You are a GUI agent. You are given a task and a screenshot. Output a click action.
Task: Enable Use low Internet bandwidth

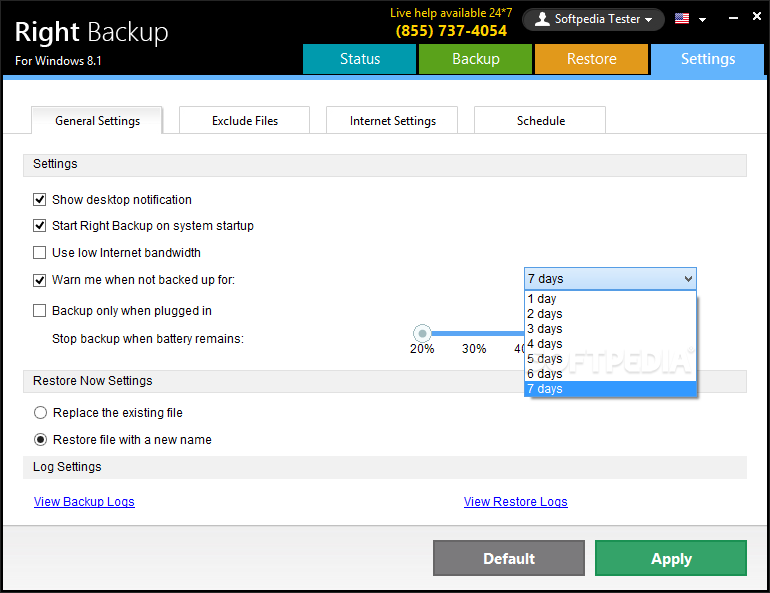click(39, 253)
